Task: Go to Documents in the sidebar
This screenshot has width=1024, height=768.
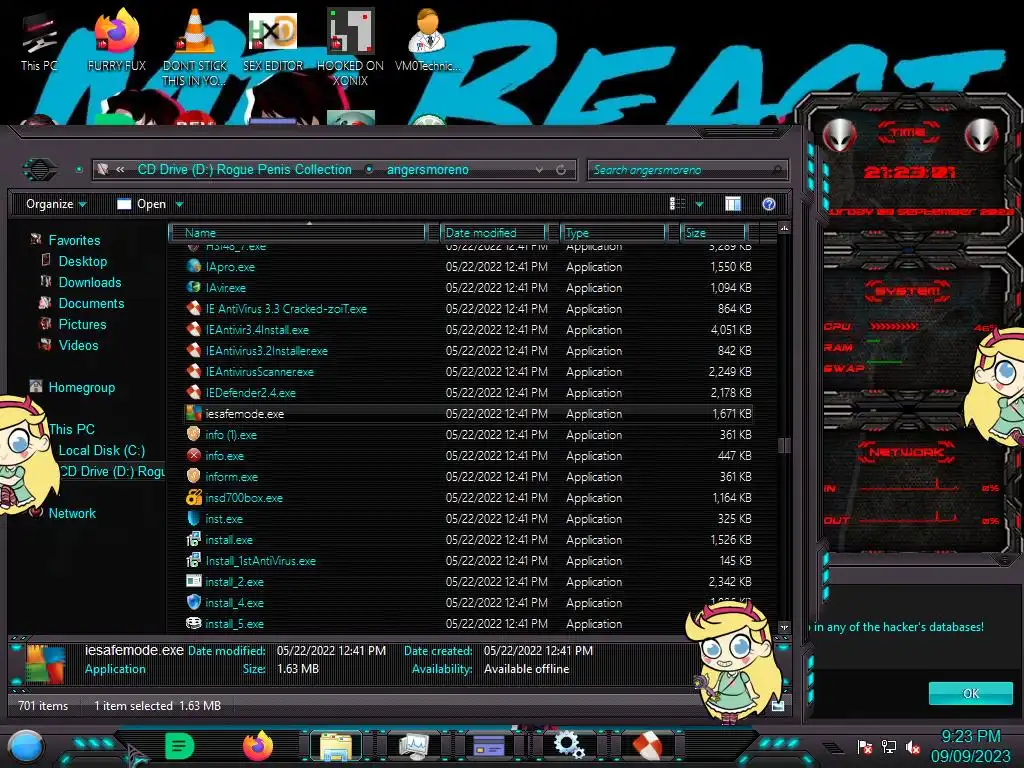Action: click(x=91, y=303)
